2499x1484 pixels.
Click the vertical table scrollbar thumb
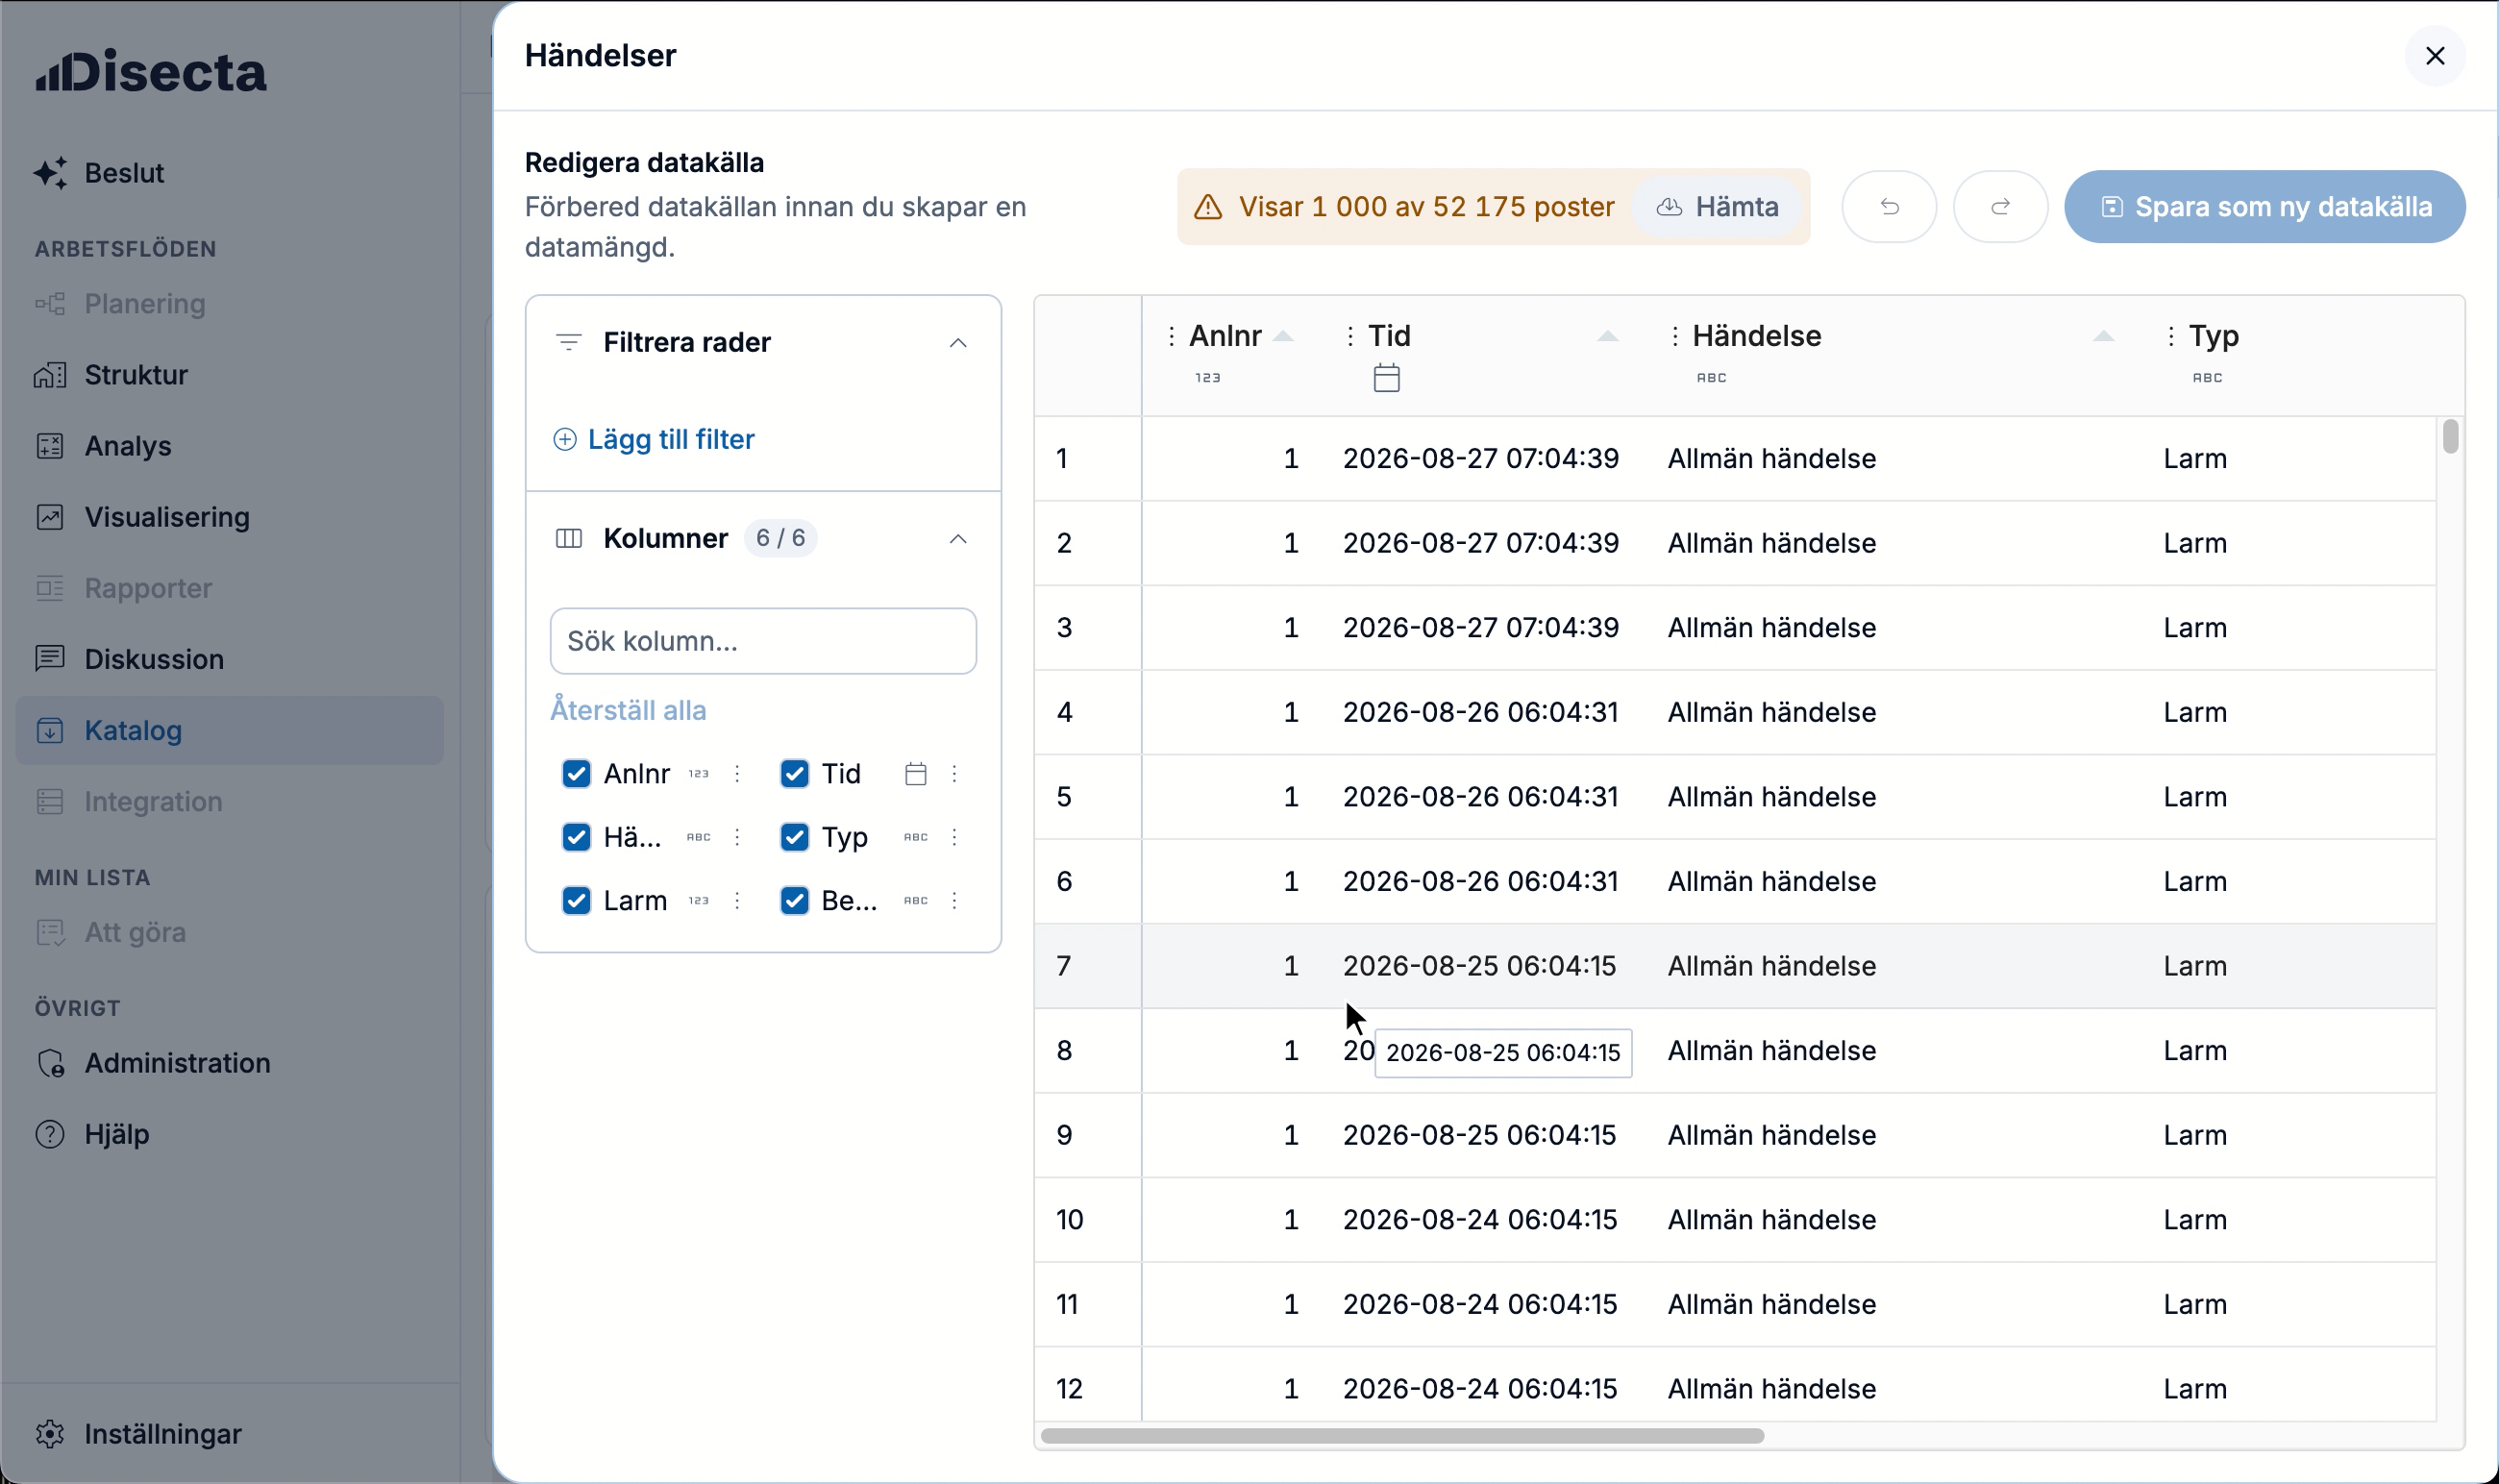pyautogui.click(x=2450, y=437)
